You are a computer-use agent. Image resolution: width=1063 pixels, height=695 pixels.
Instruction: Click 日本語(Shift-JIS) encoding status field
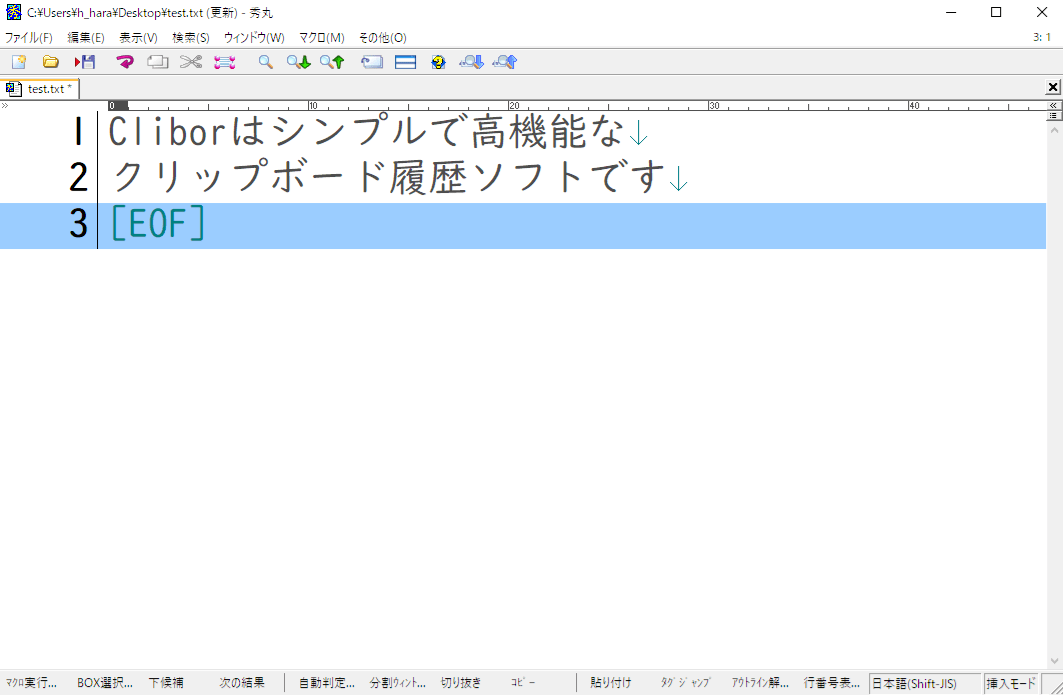(925, 683)
